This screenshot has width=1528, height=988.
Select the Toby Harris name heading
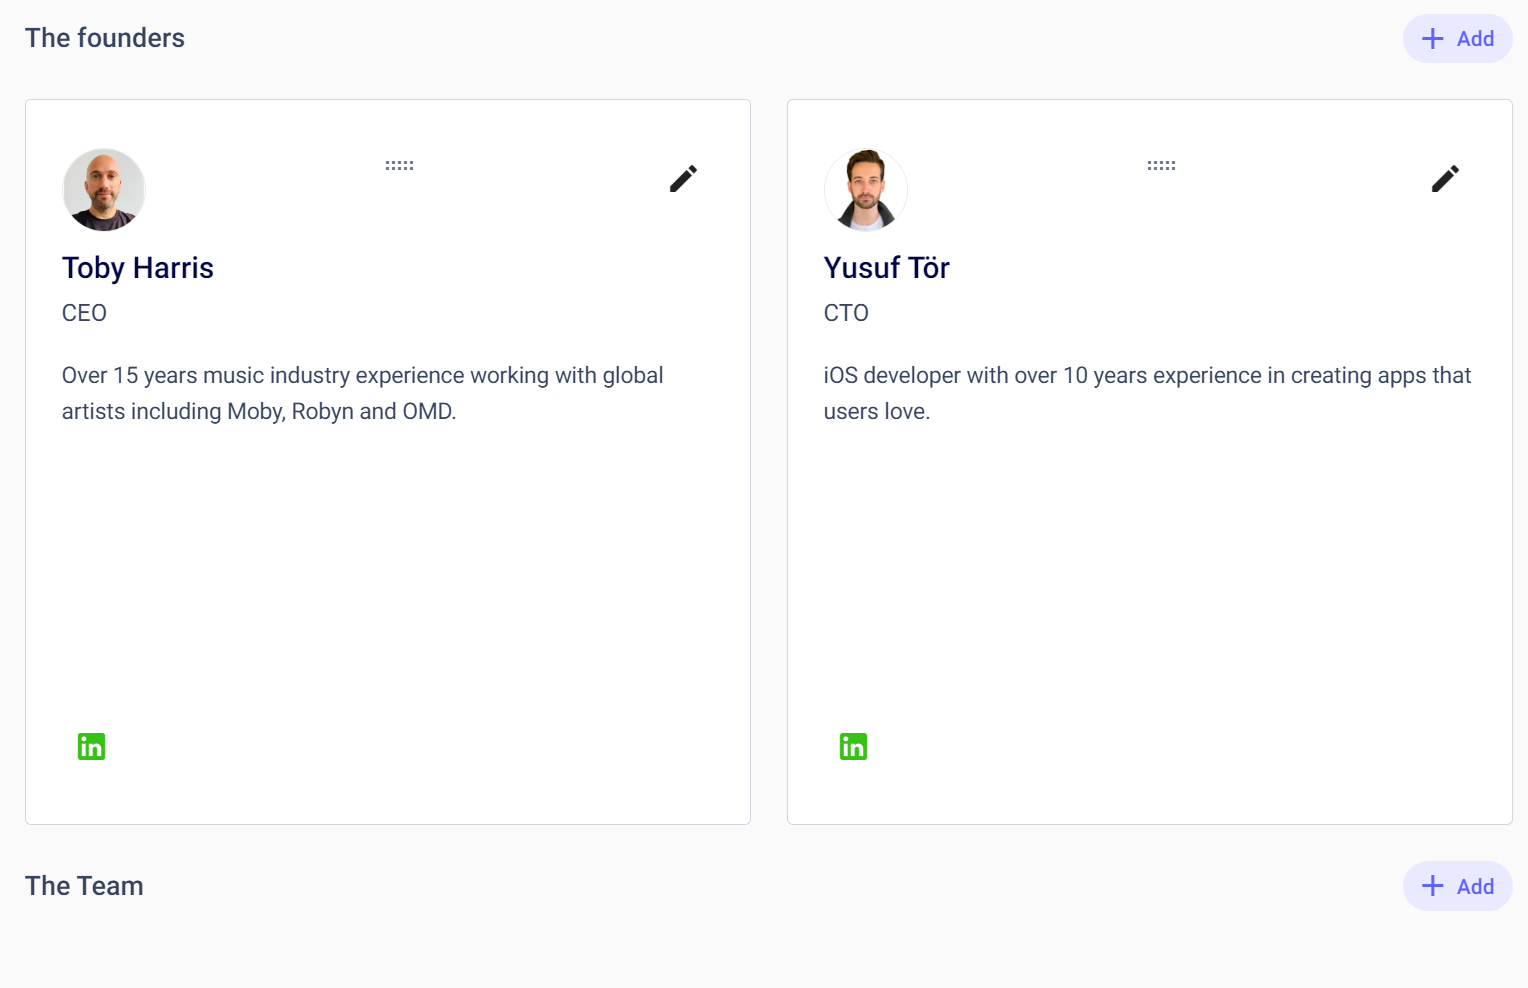pyautogui.click(x=138, y=268)
